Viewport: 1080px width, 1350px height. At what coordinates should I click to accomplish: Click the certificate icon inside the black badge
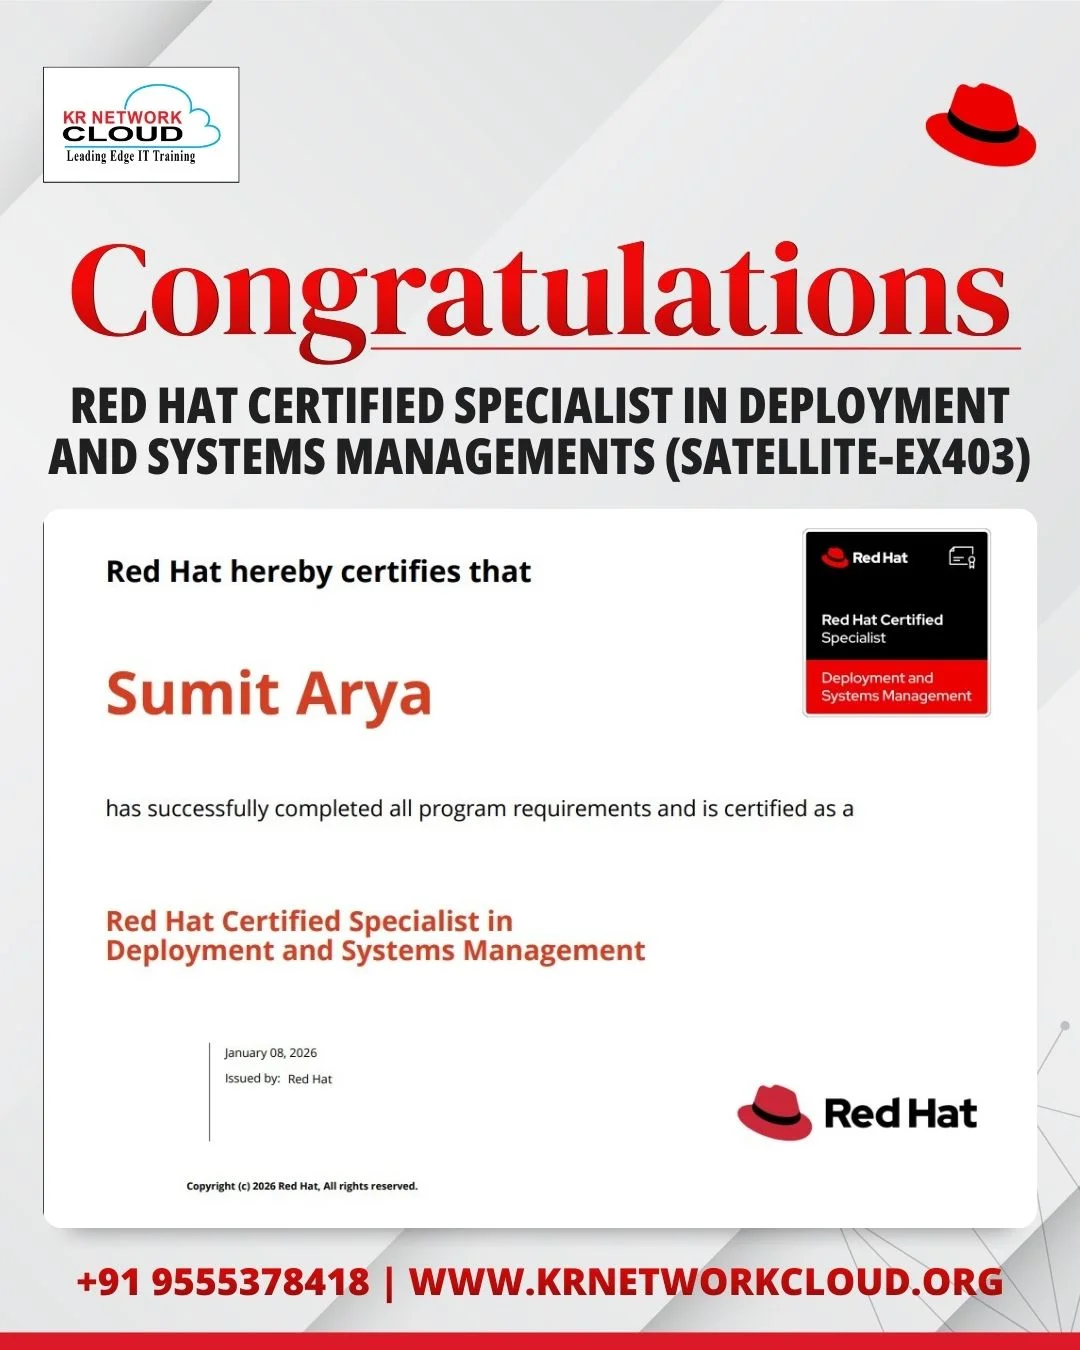961,558
